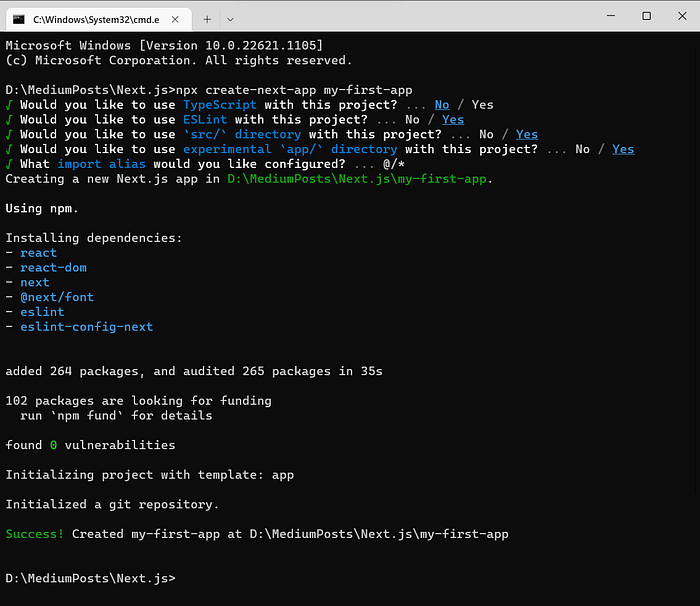
Task: Expand the new tab profile dropdown
Action: (x=230, y=20)
